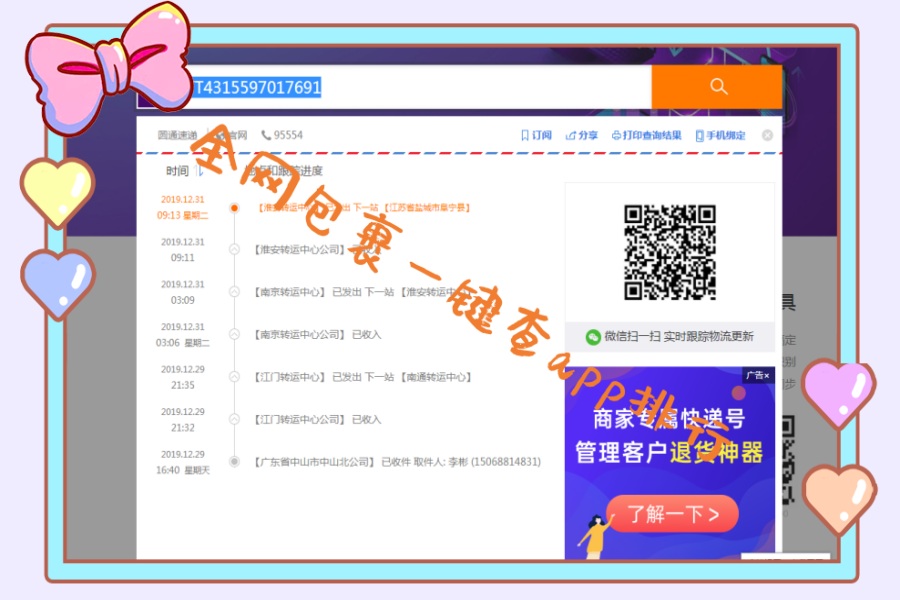Image resolution: width=900 pixels, height=600 pixels.
Task: Select the 时间 column header
Action: (x=176, y=171)
